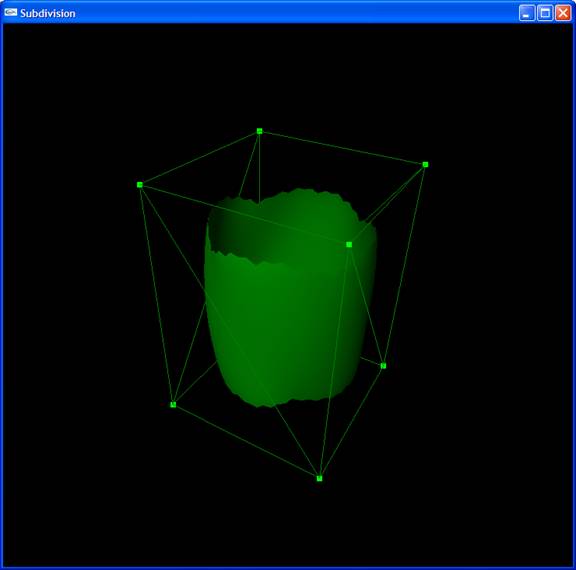Select the control point overlapping the mesh rim
576x570 pixels.
(349, 245)
